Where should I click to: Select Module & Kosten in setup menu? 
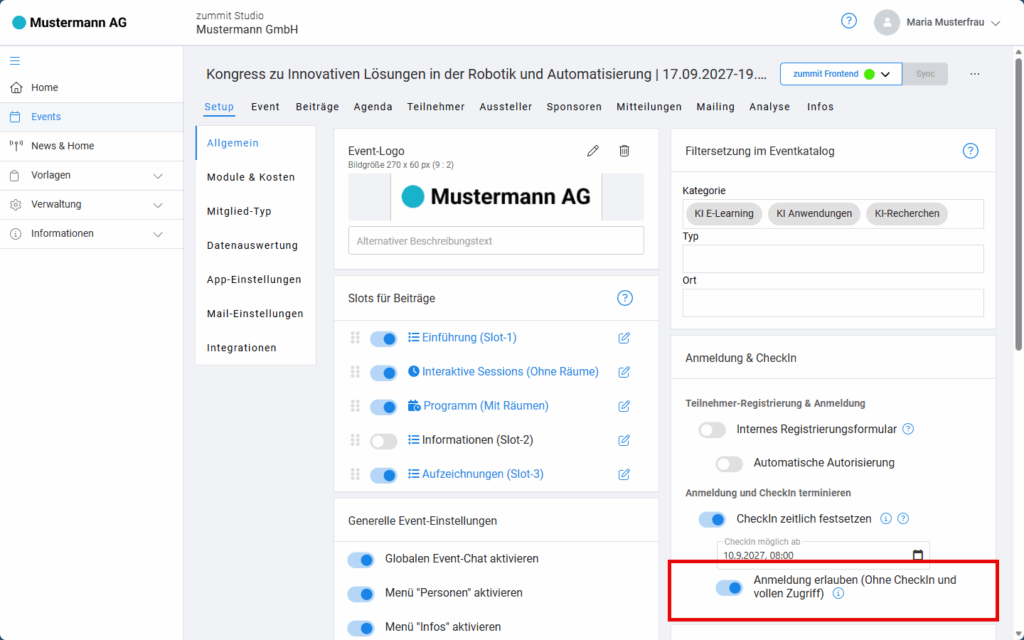[x=251, y=177]
